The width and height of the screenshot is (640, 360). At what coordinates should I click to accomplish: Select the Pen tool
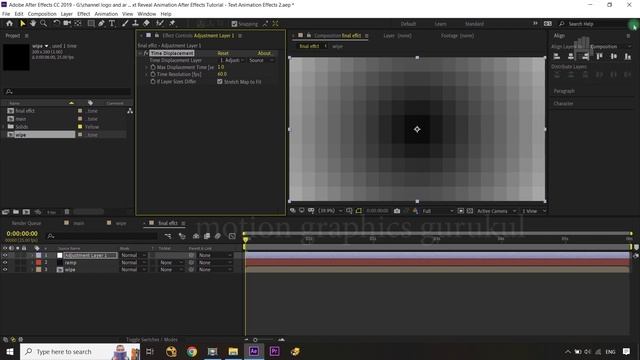101,24
